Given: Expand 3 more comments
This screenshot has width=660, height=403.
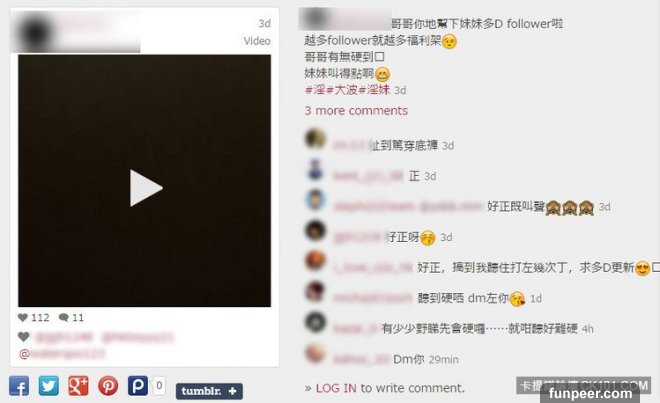Looking at the screenshot, I should pos(356,111).
